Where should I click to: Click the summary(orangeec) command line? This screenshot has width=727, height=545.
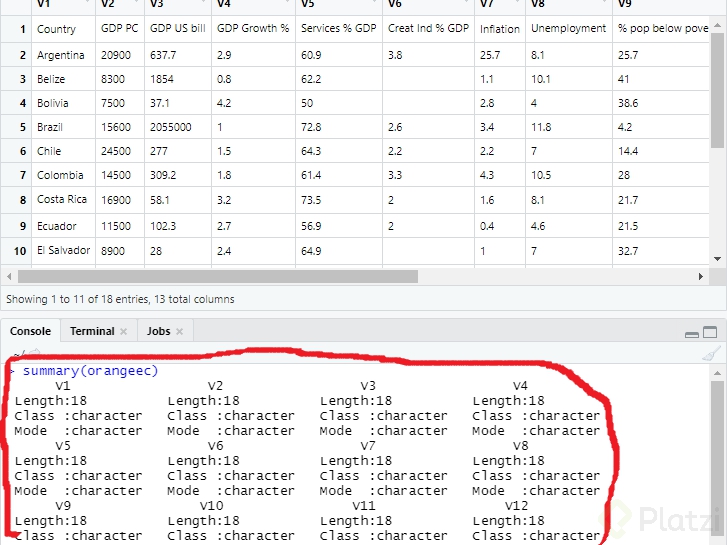click(90, 371)
